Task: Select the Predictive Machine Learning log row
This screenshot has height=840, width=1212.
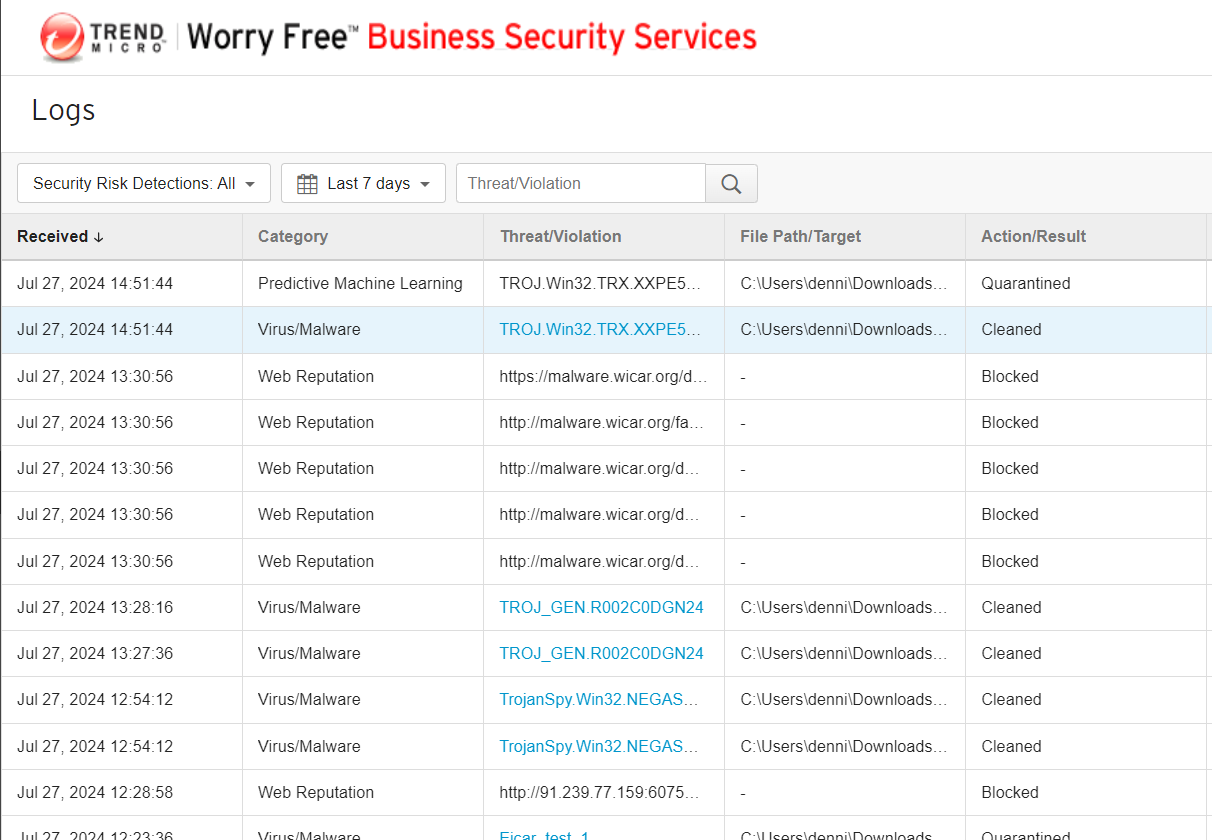Action: [360, 284]
